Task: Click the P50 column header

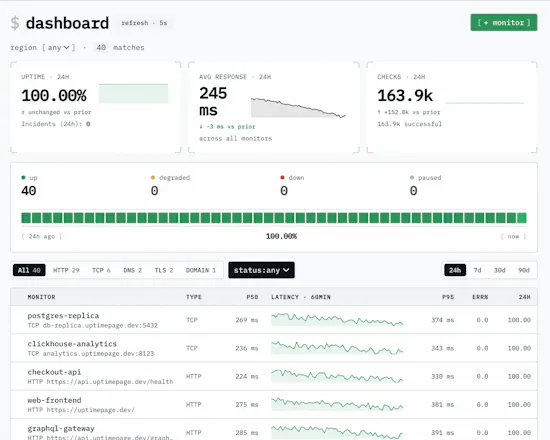Action: (252, 297)
